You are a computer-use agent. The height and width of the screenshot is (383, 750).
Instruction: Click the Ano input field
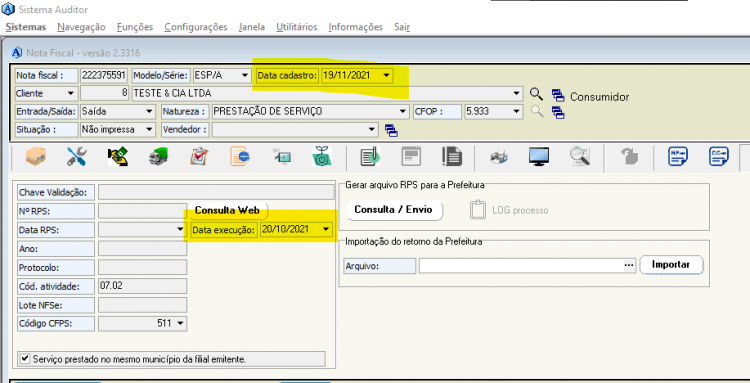(x=143, y=249)
